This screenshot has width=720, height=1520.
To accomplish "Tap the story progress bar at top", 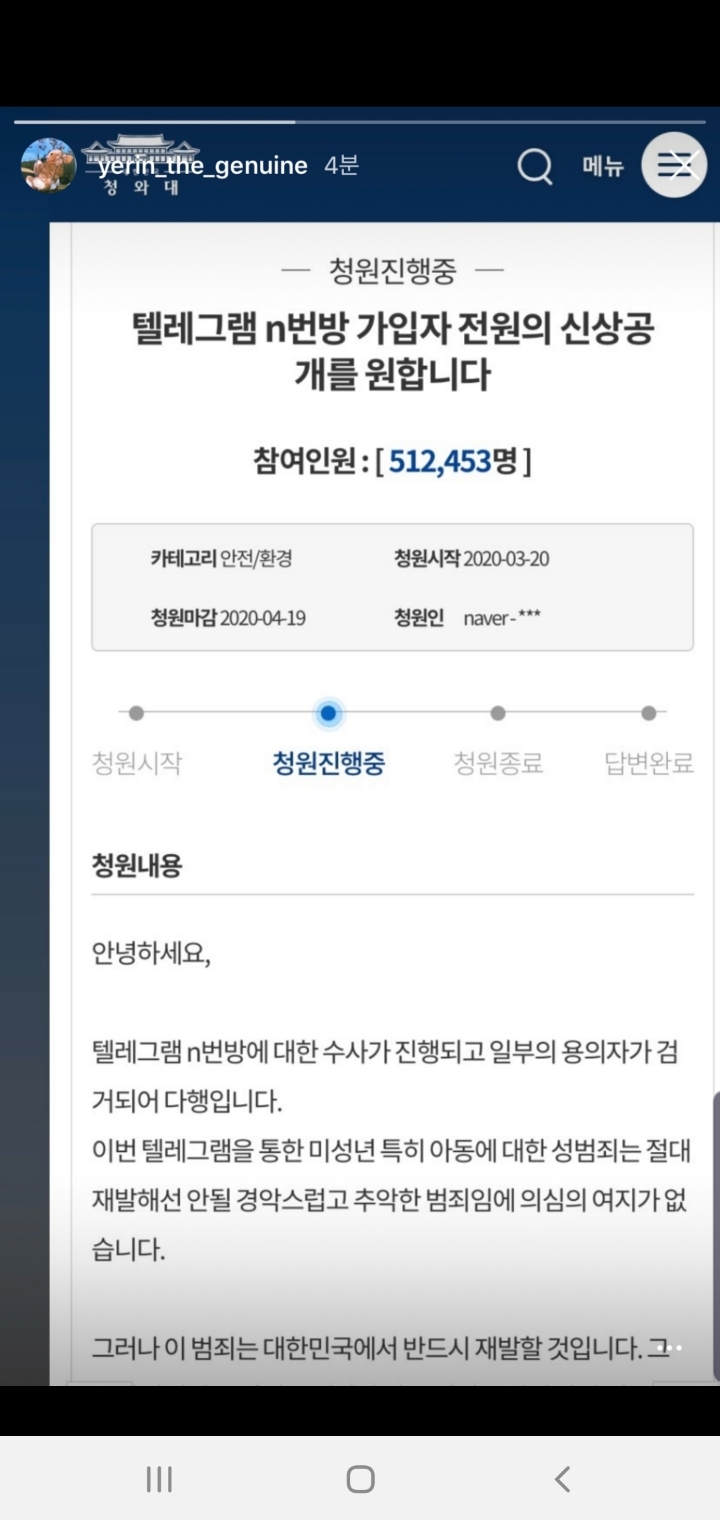I will coord(360,122).
